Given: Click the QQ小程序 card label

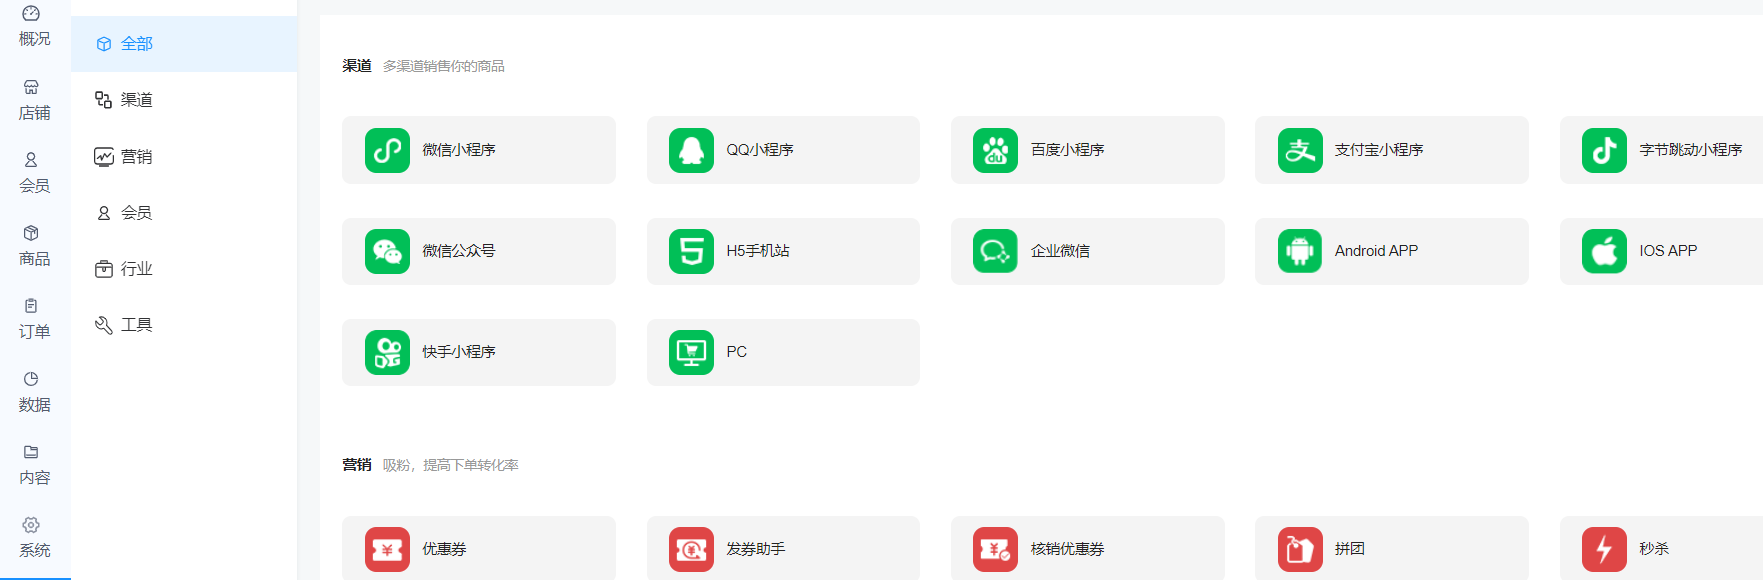Looking at the screenshot, I should coord(760,150).
